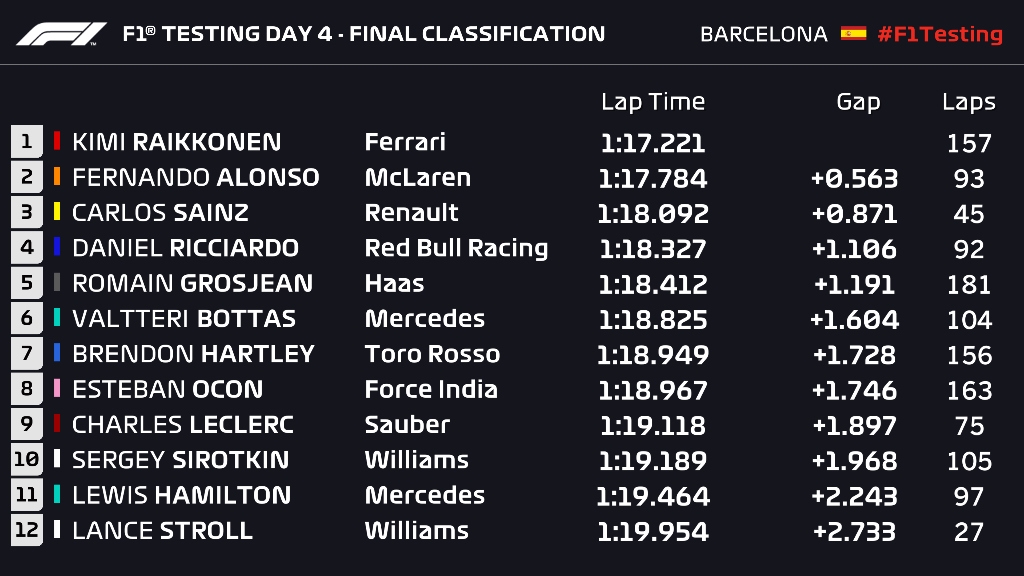The width and height of the screenshot is (1024, 576).
Task: Select position 1 number badge
Action: coord(27,141)
